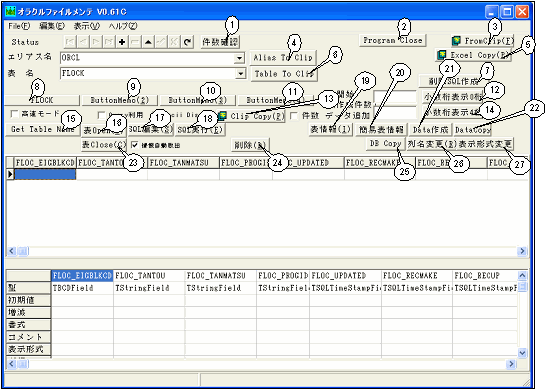The height and width of the screenshot is (389, 549).
Task: Click the application icon in title bar
Action: pos(11,12)
